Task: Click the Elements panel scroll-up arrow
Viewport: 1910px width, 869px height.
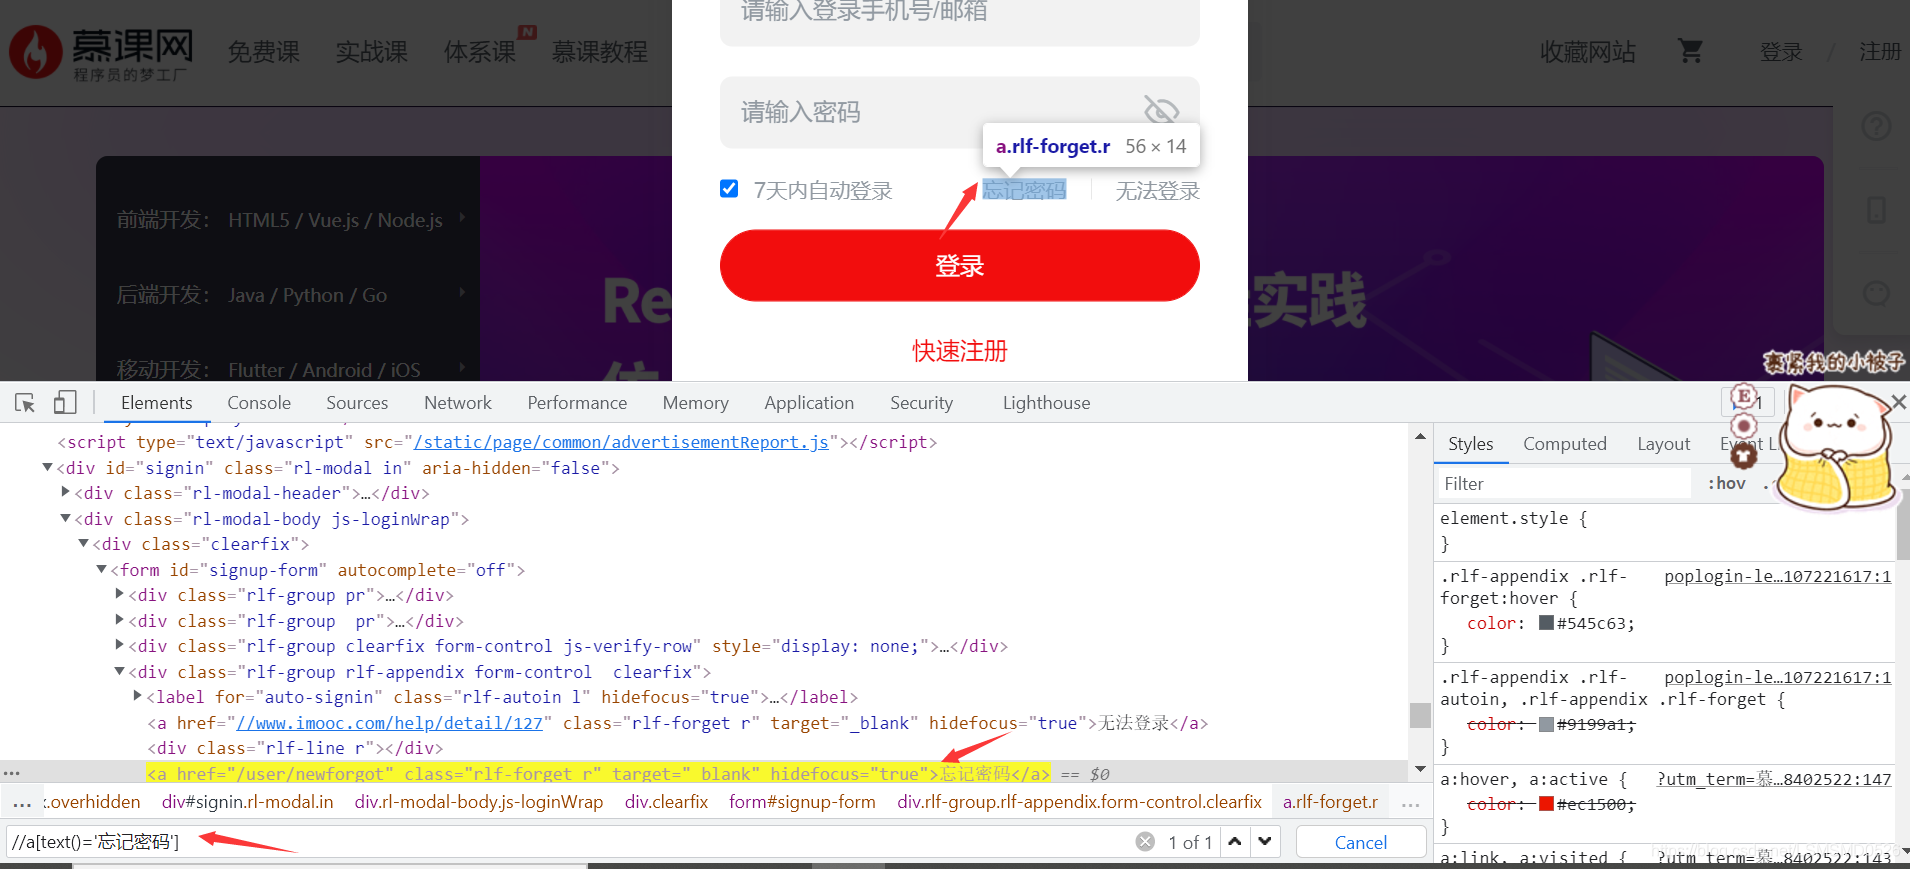Action: coord(1420,436)
